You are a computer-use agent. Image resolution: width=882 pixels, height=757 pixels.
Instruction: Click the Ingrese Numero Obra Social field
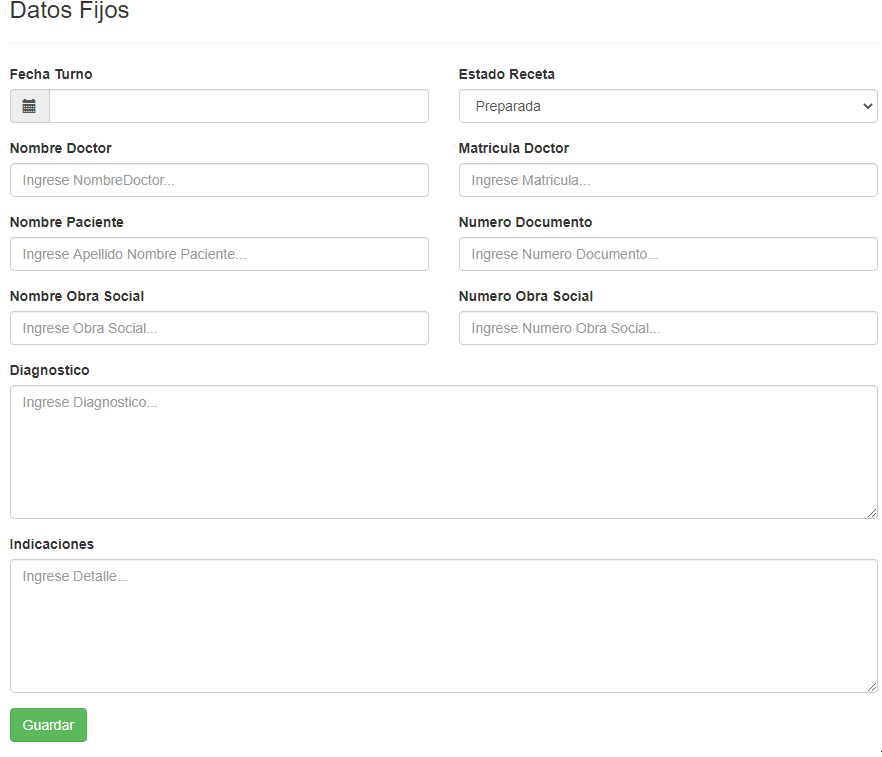[x=667, y=328]
